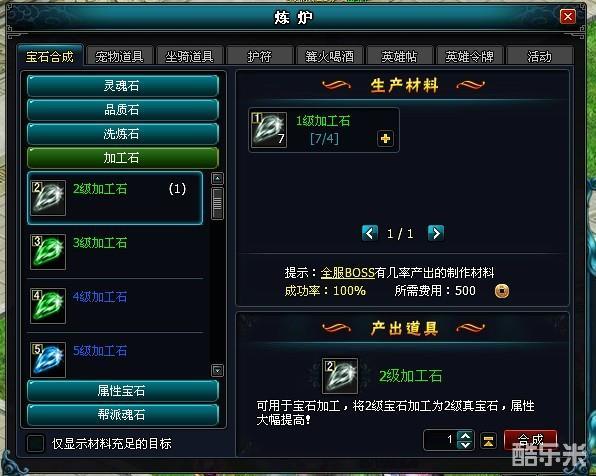
Task: Click the 合成 button
Action: (x=530, y=441)
